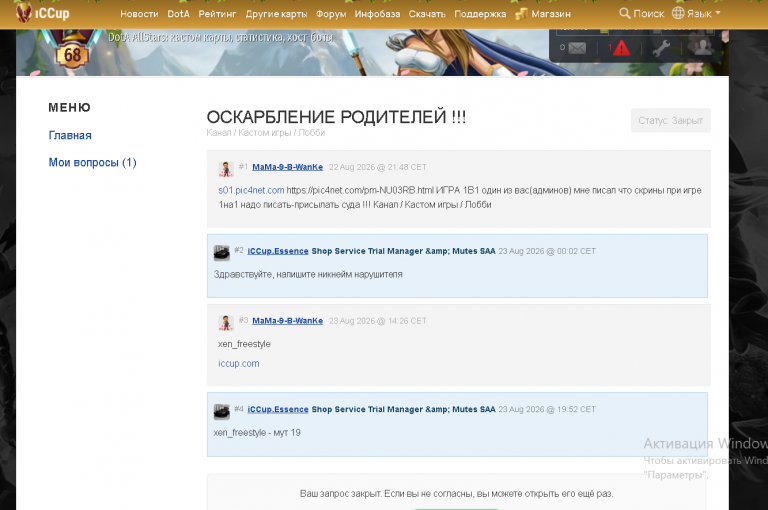The height and width of the screenshot is (510, 768).
Task: Open the s01.pic4net.com link
Action: 251,190
